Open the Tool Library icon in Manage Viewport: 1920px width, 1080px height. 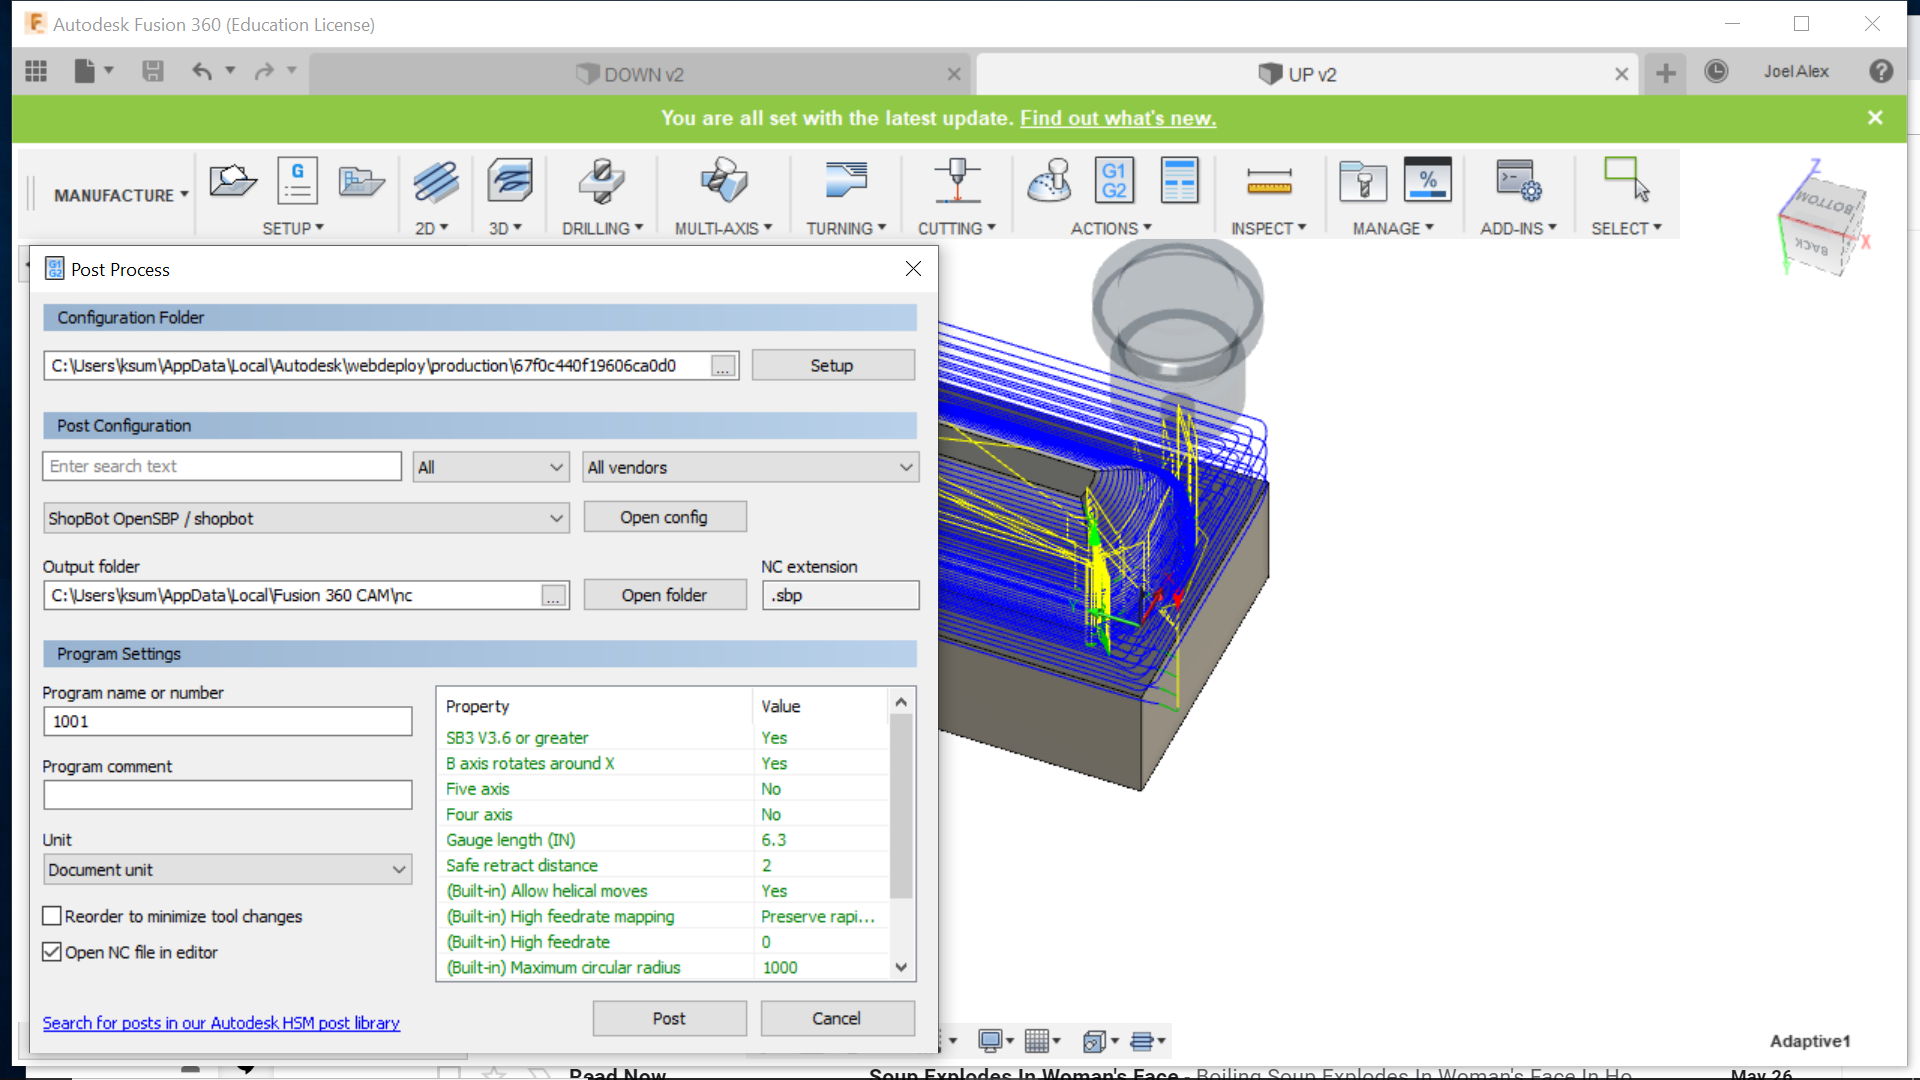point(1362,182)
